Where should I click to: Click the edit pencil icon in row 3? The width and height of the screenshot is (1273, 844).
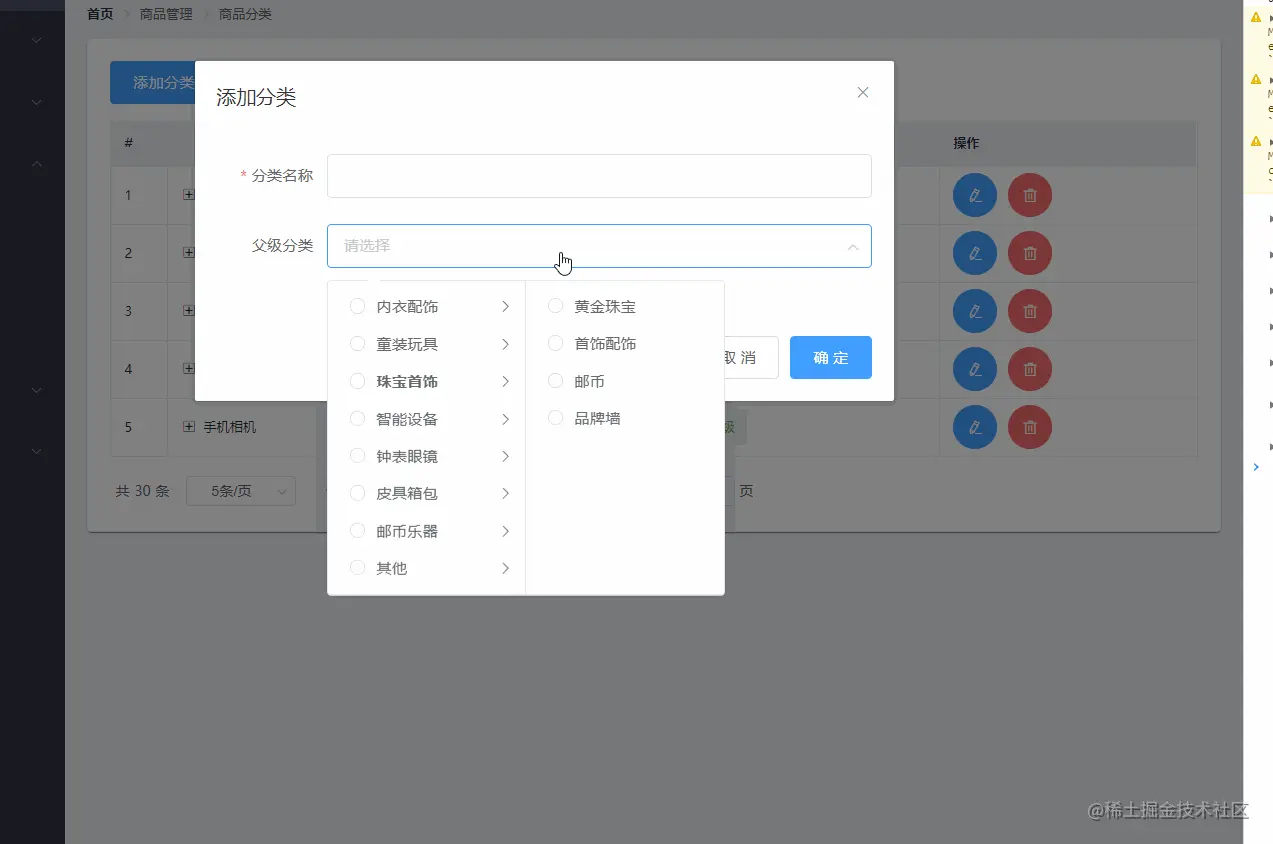pos(973,311)
